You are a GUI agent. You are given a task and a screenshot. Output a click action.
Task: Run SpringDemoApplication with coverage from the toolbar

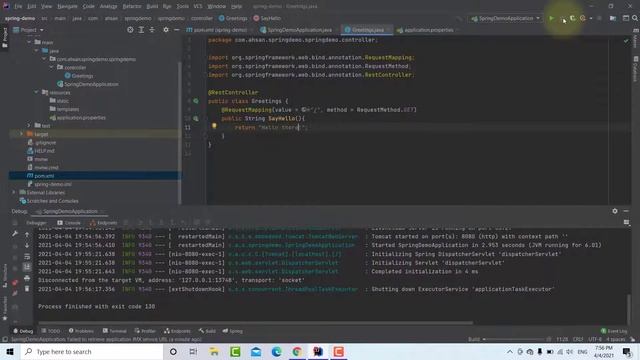(x=573, y=18)
